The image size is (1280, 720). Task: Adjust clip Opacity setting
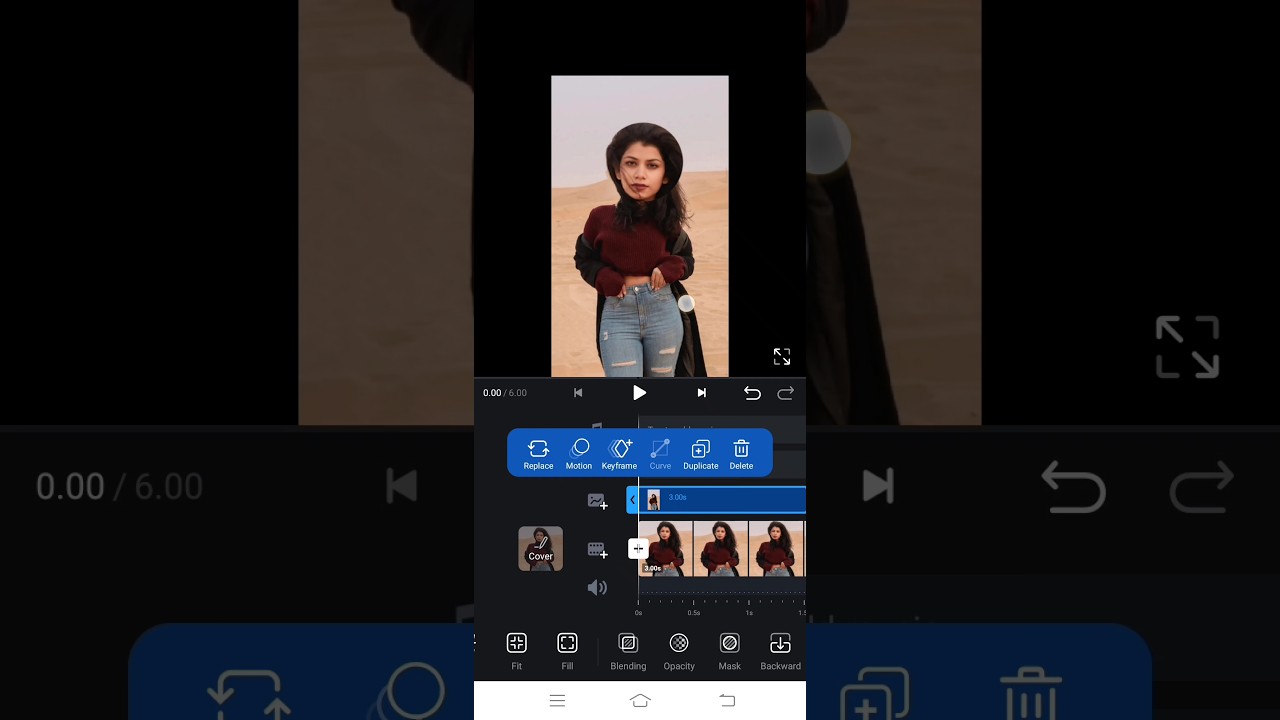pos(679,651)
